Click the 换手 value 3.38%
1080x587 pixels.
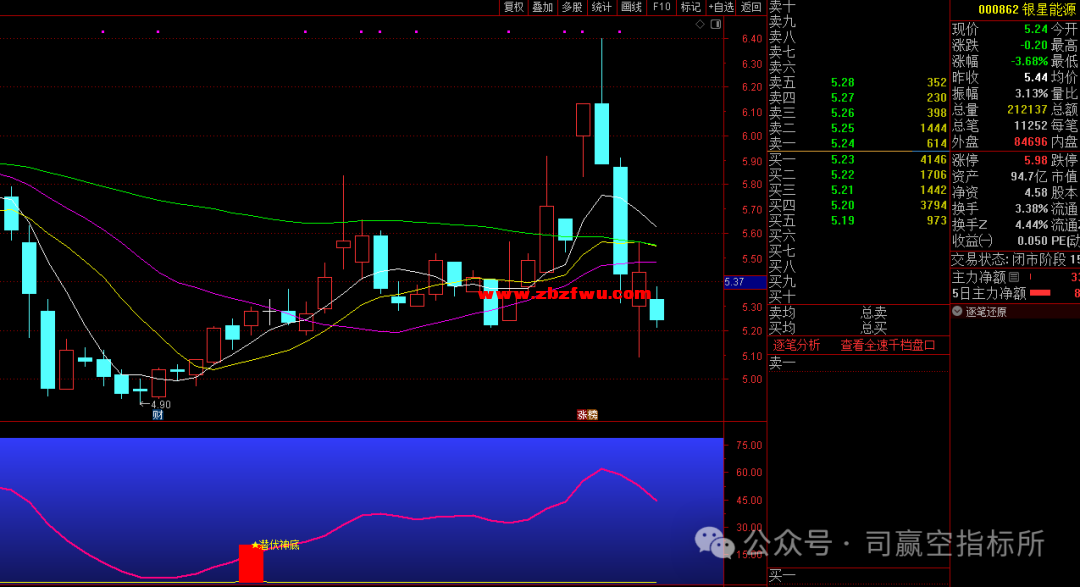click(x=1031, y=209)
